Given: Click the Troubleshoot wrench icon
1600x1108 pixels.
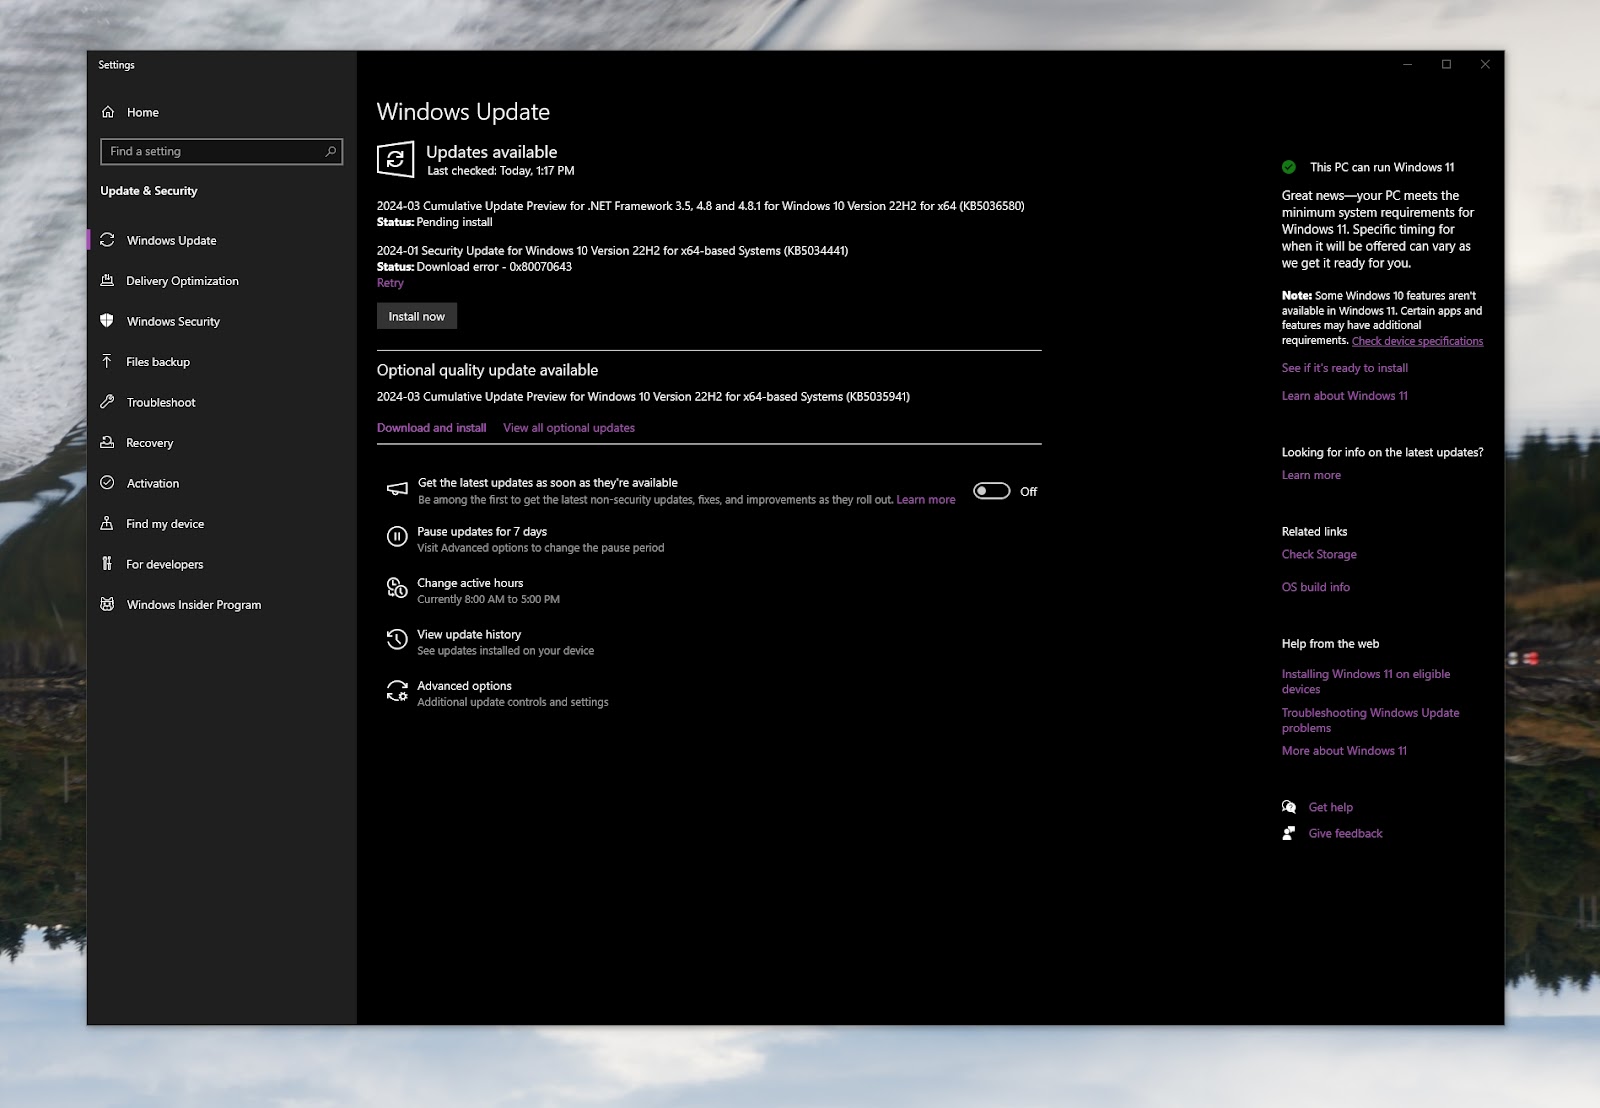Looking at the screenshot, I should (x=107, y=402).
